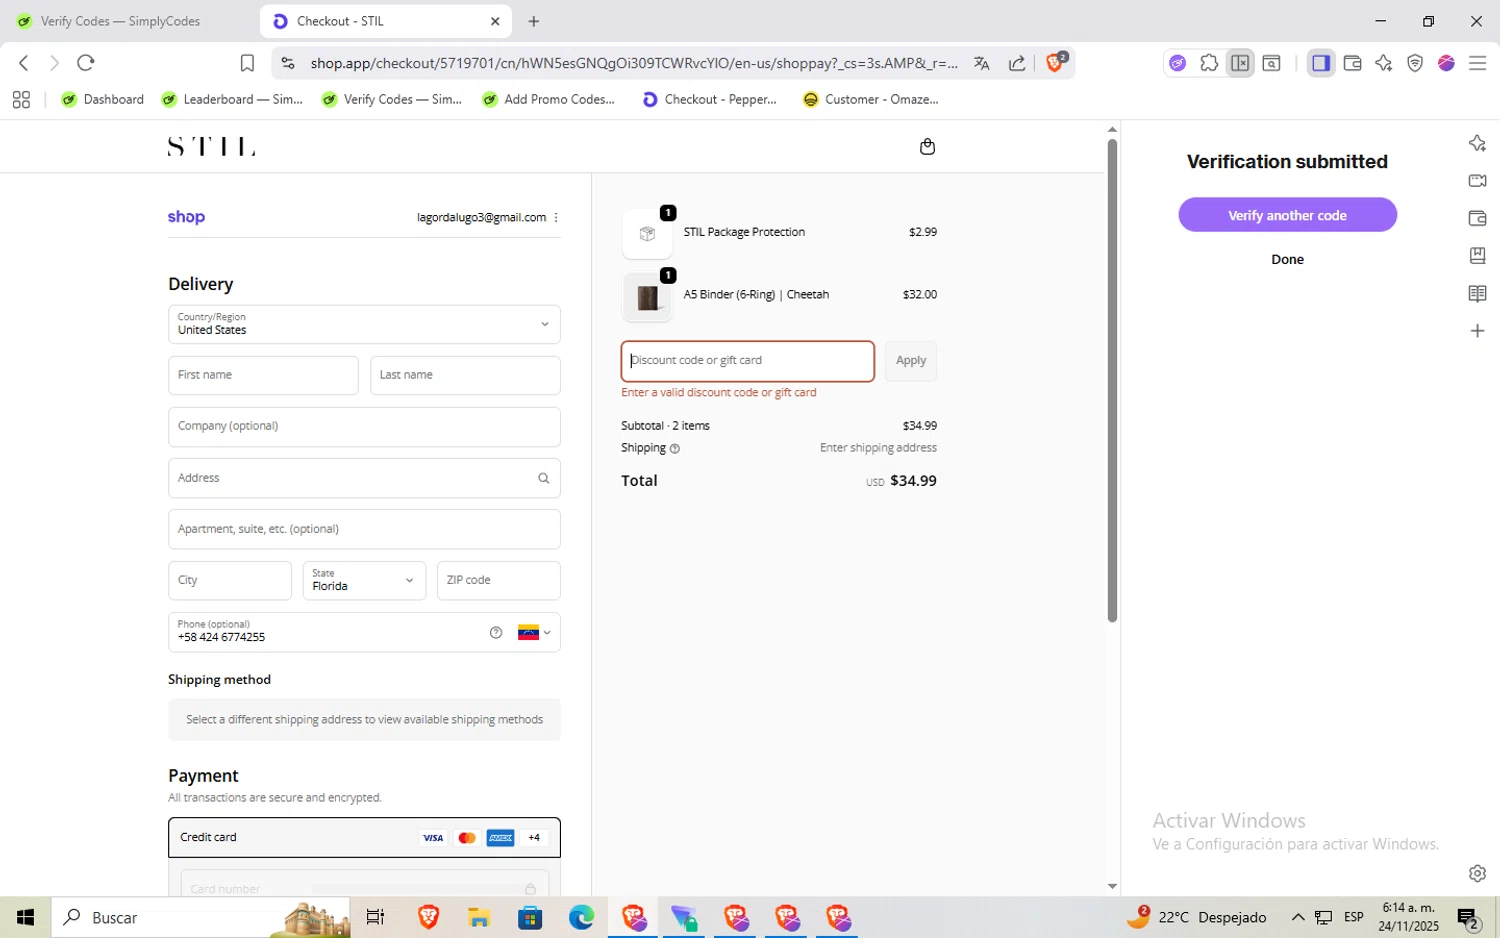Click the phone field help question icon
Image resolution: width=1500 pixels, height=938 pixels.
[x=496, y=632]
